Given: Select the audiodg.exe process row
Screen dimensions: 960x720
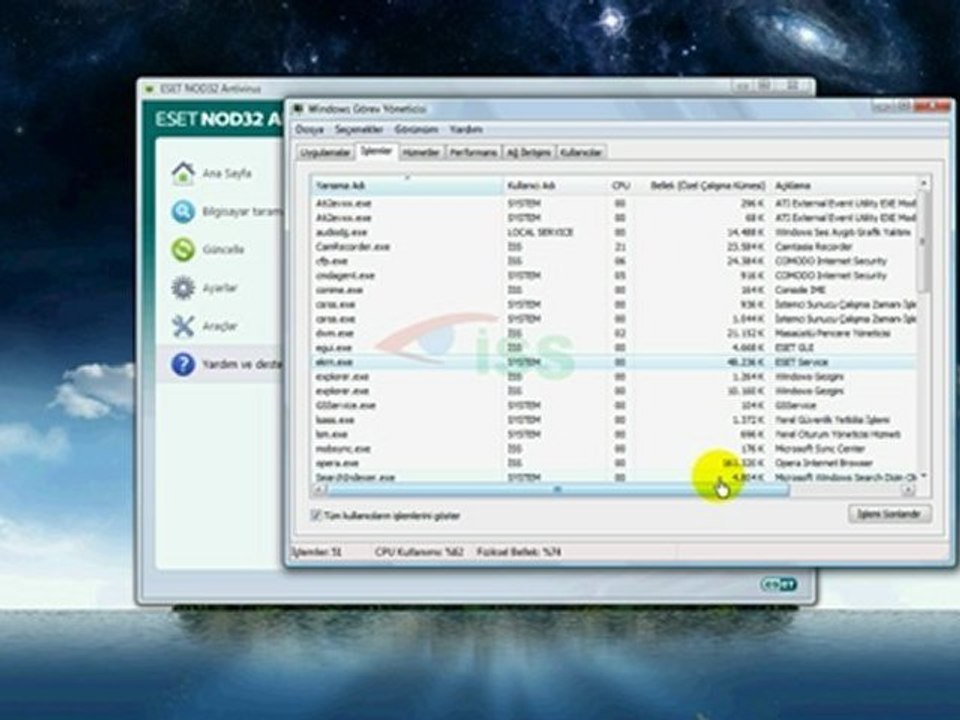Looking at the screenshot, I should click(x=615, y=233).
